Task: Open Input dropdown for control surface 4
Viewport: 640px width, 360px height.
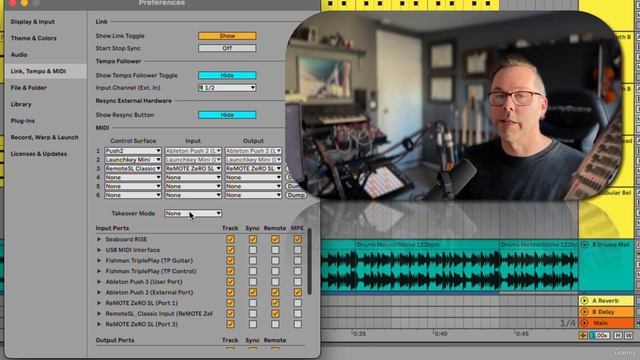Action: (193, 178)
